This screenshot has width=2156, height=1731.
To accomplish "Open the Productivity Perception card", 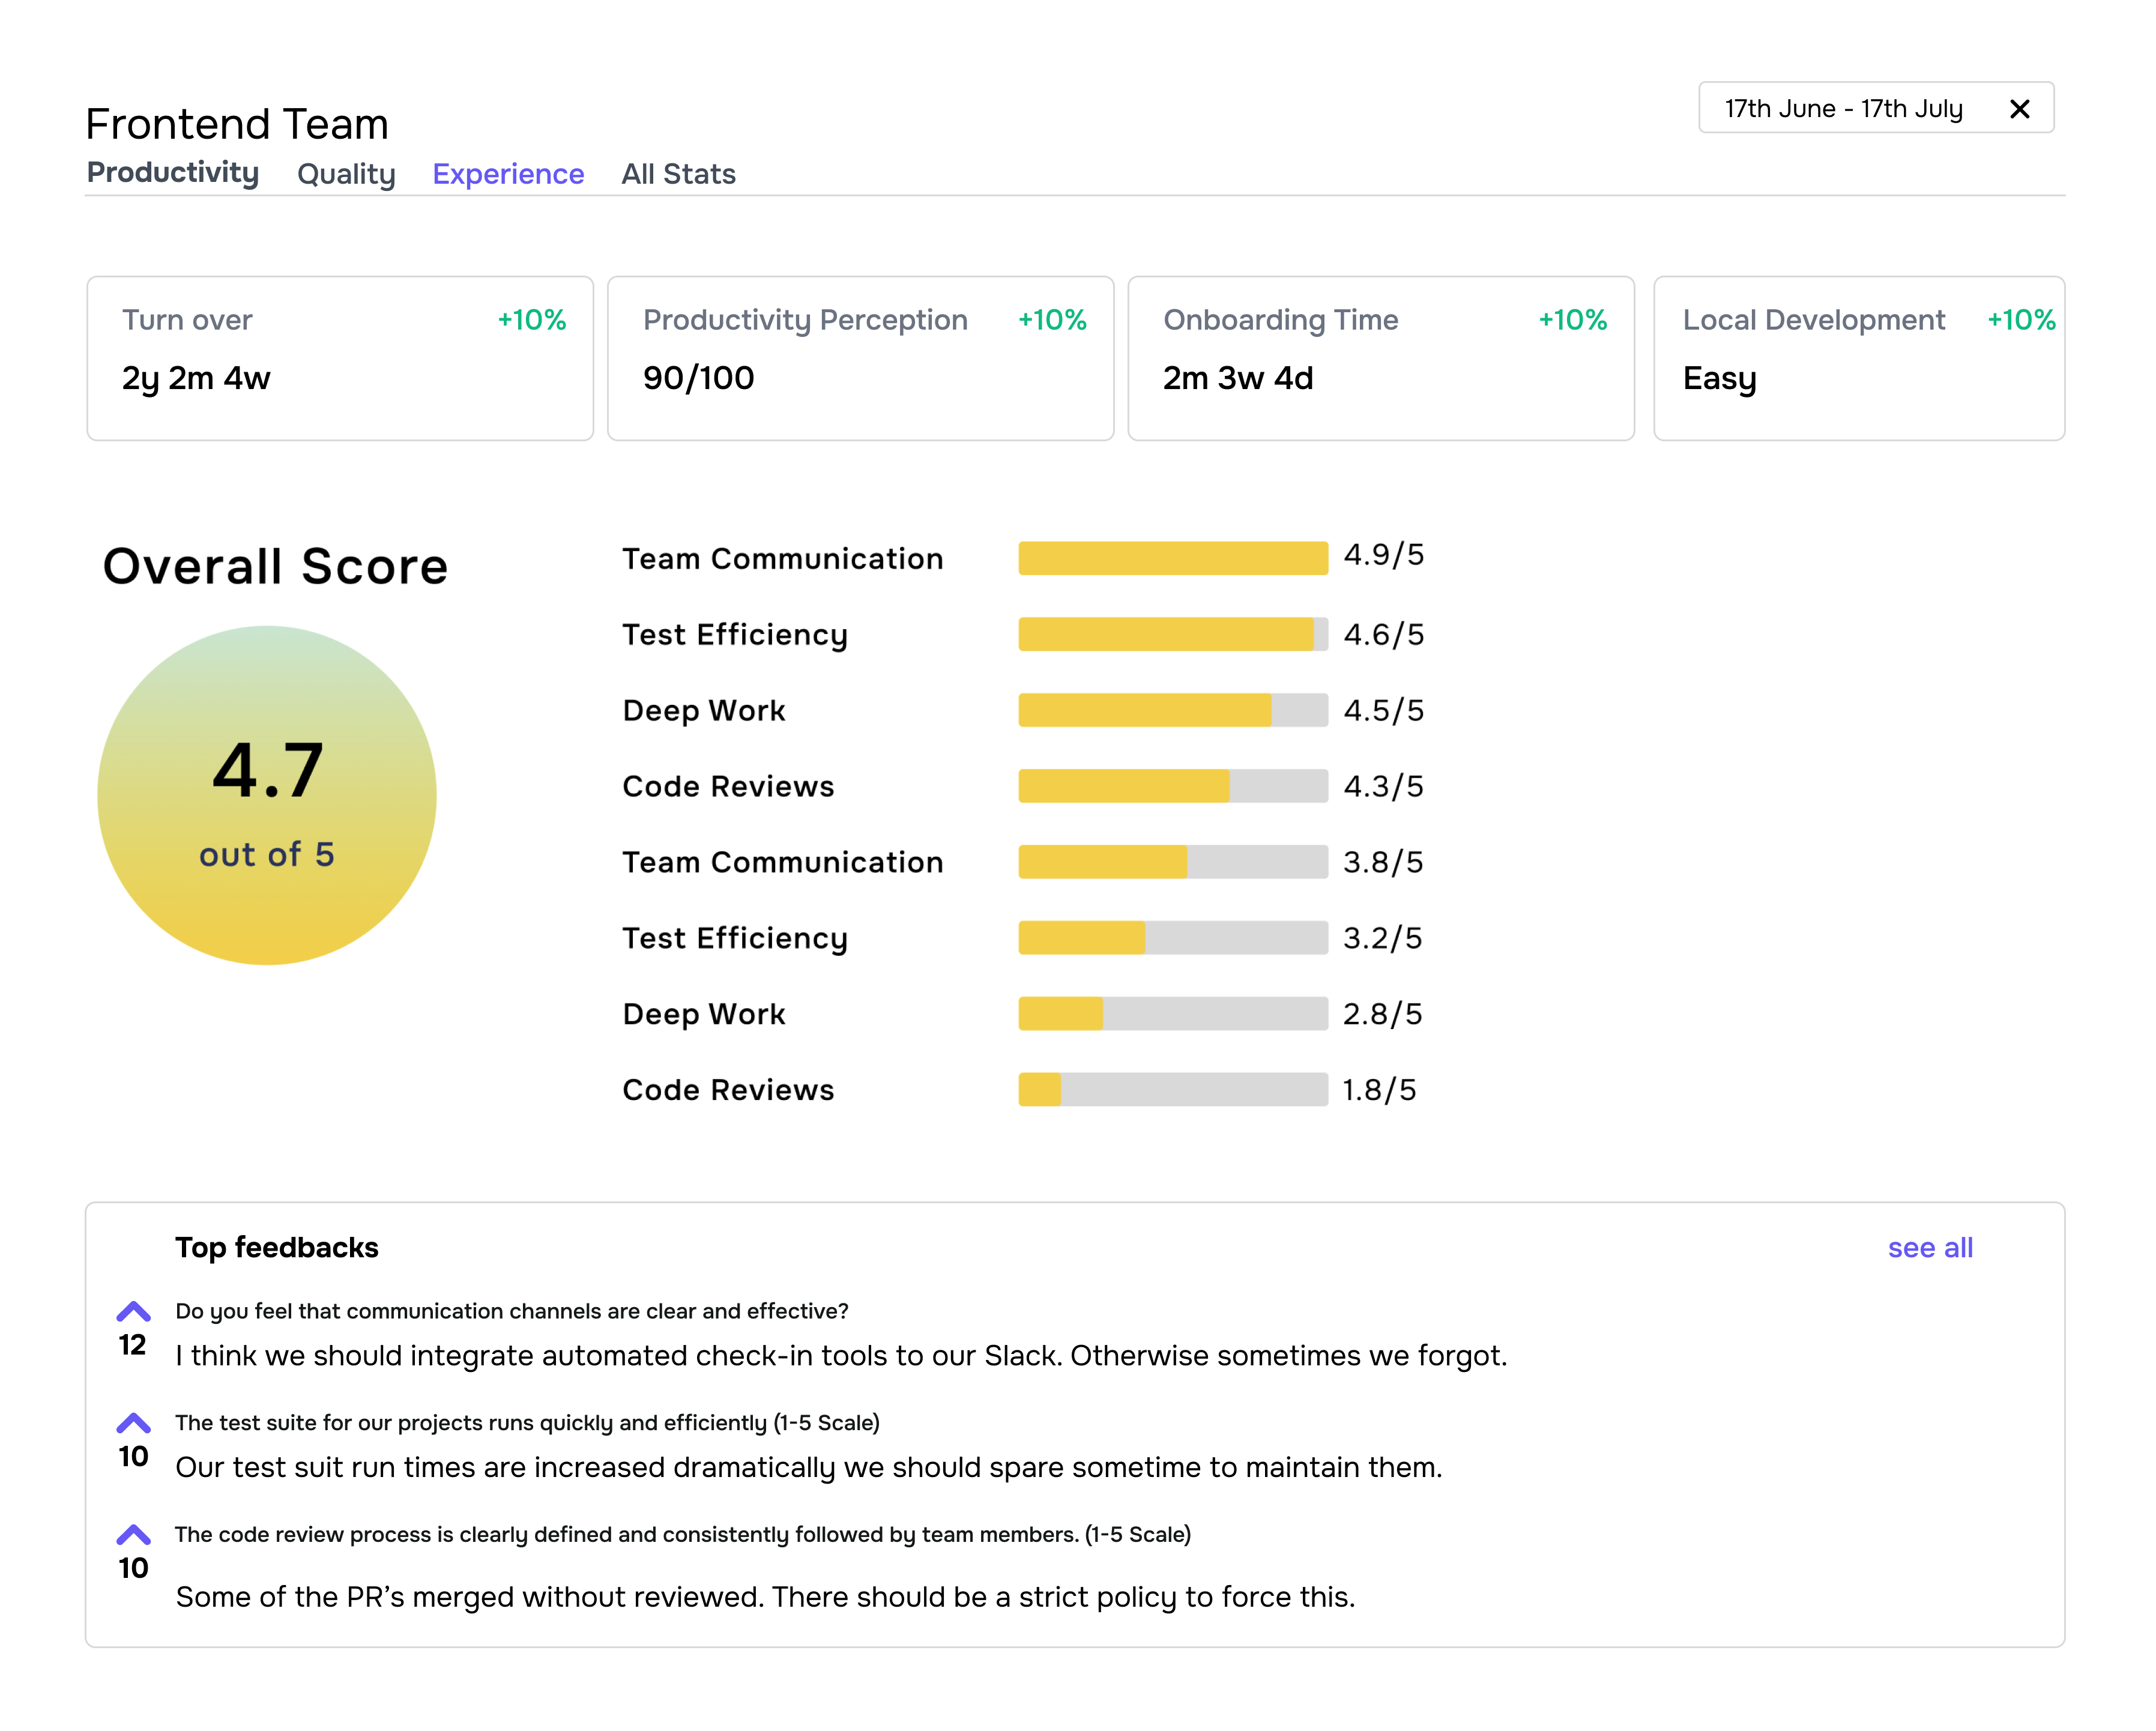I will 860,358.
